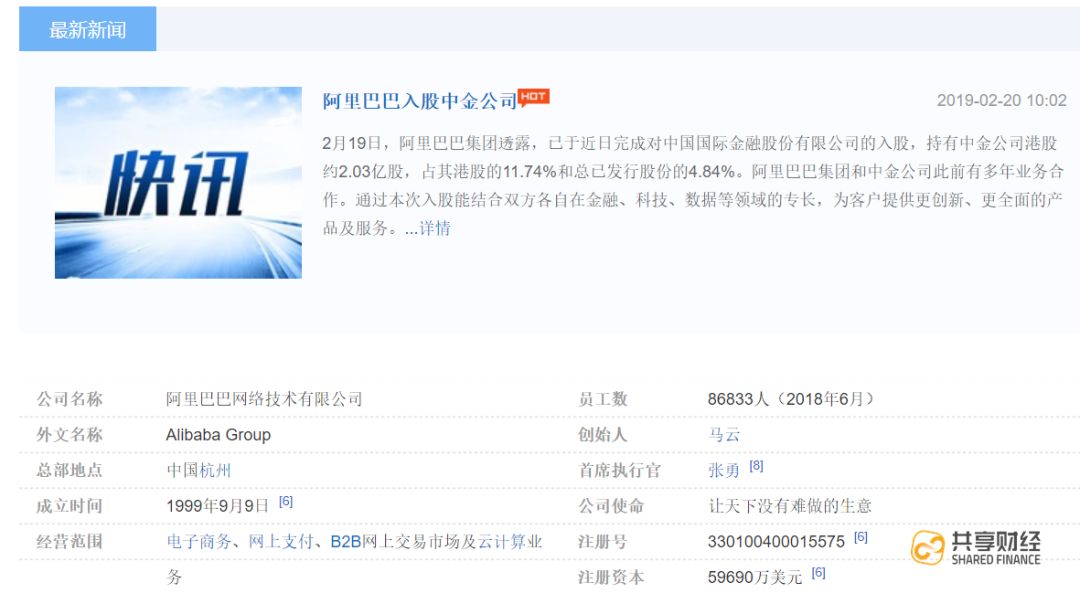The width and height of the screenshot is (1080, 593).
Task: Open the 电子商务 link
Action: [x=199, y=541]
